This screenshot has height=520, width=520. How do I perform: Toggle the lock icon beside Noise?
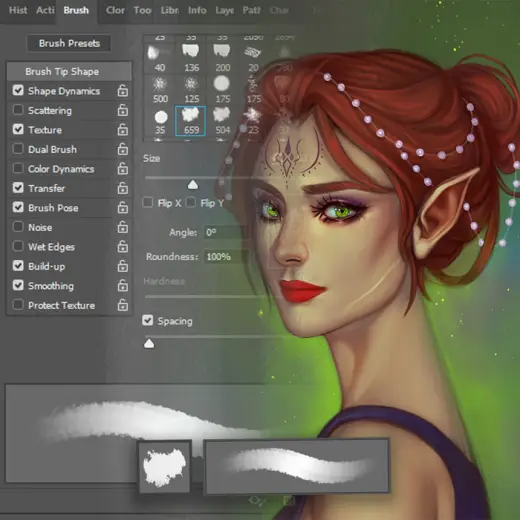tap(123, 227)
